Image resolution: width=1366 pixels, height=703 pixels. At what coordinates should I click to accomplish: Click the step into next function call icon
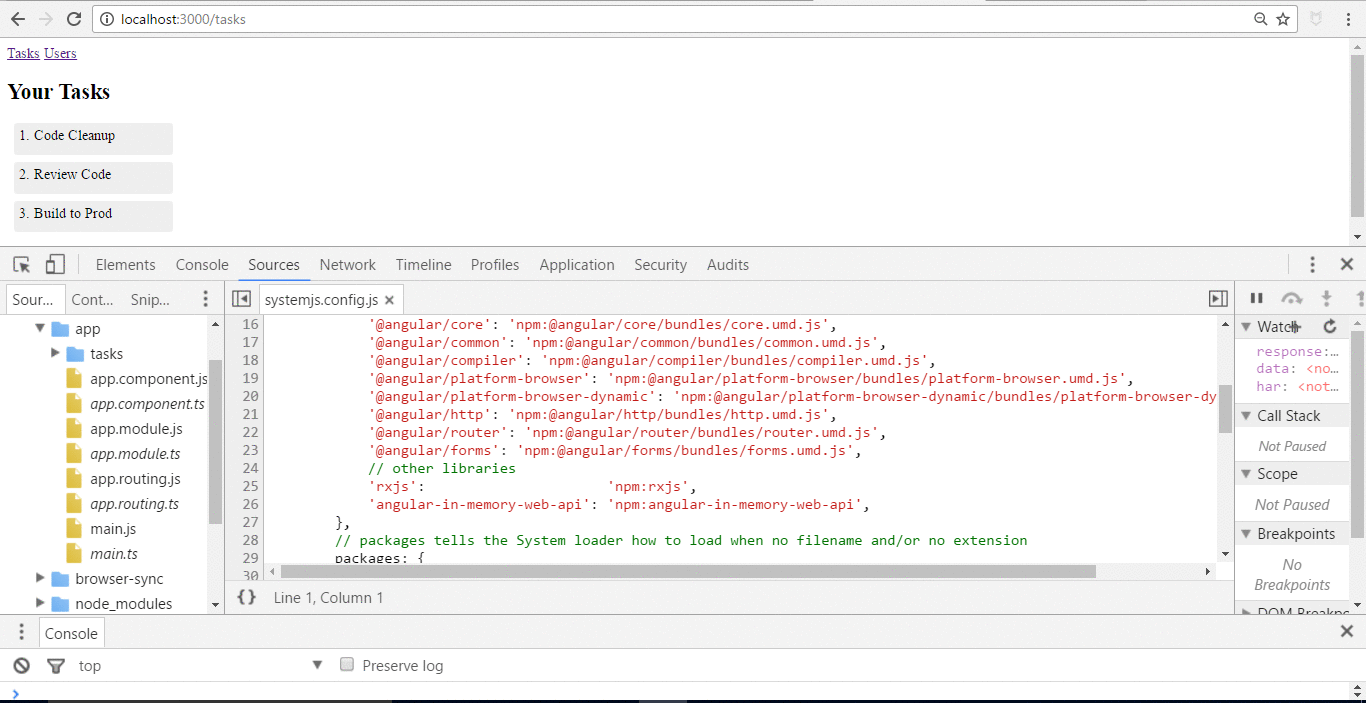coord(1324,297)
